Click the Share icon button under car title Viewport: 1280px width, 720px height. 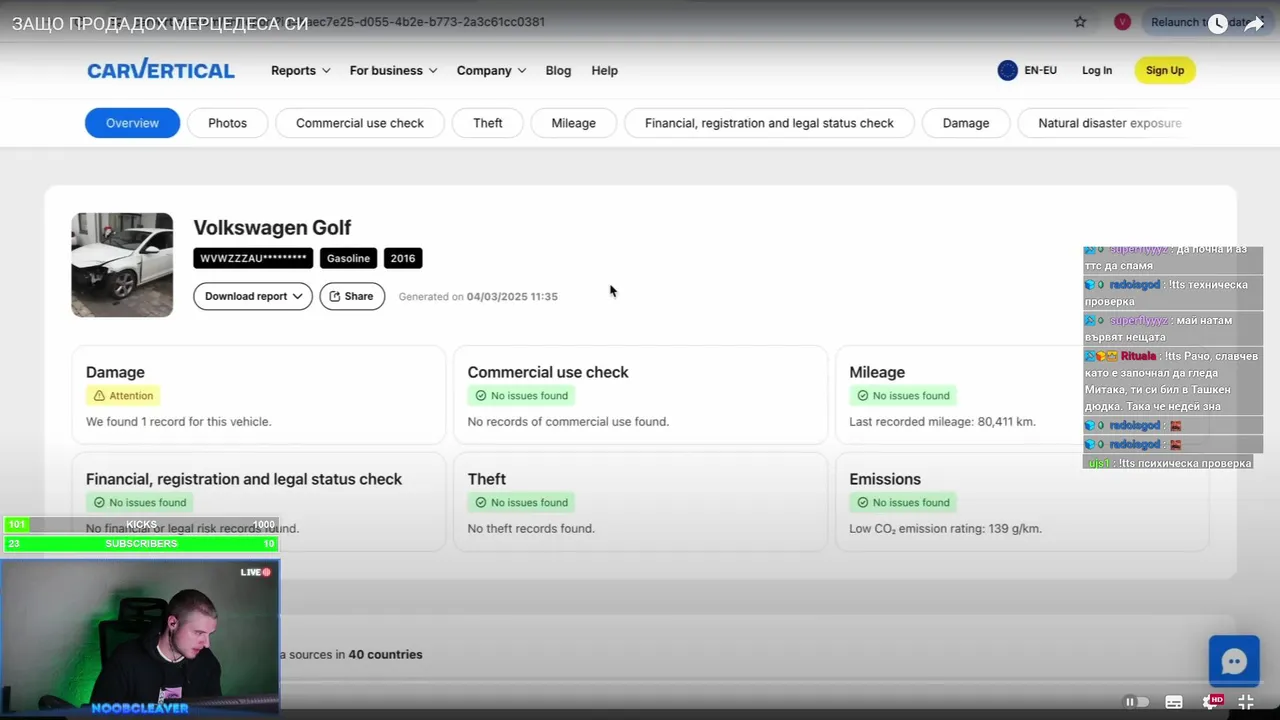coord(352,296)
